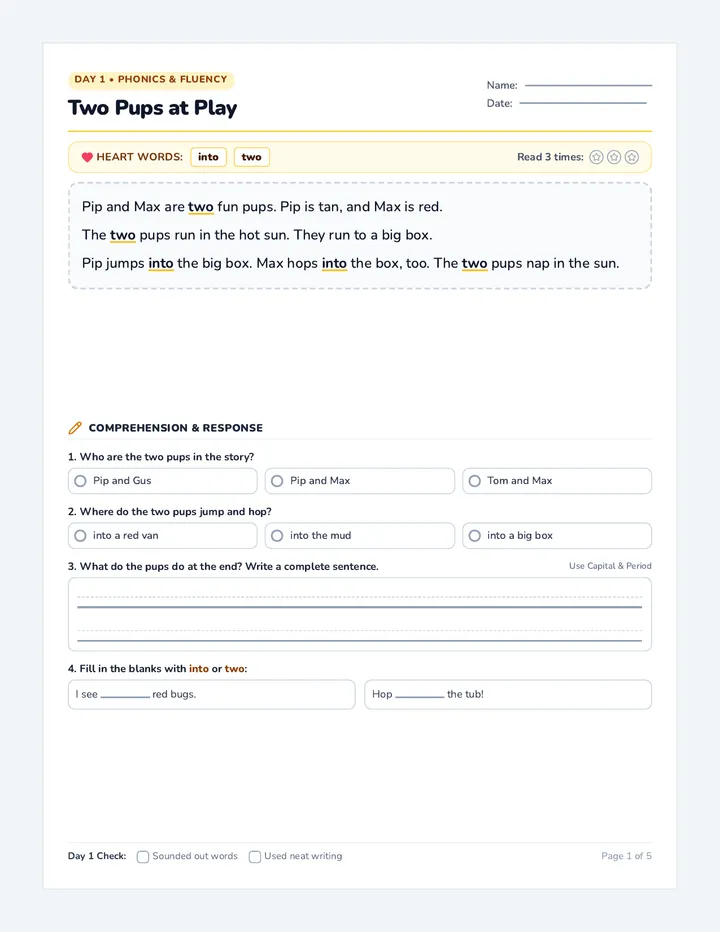Check the 'Sounded out words' box
720x932 pixels.
tap(143, 857)
